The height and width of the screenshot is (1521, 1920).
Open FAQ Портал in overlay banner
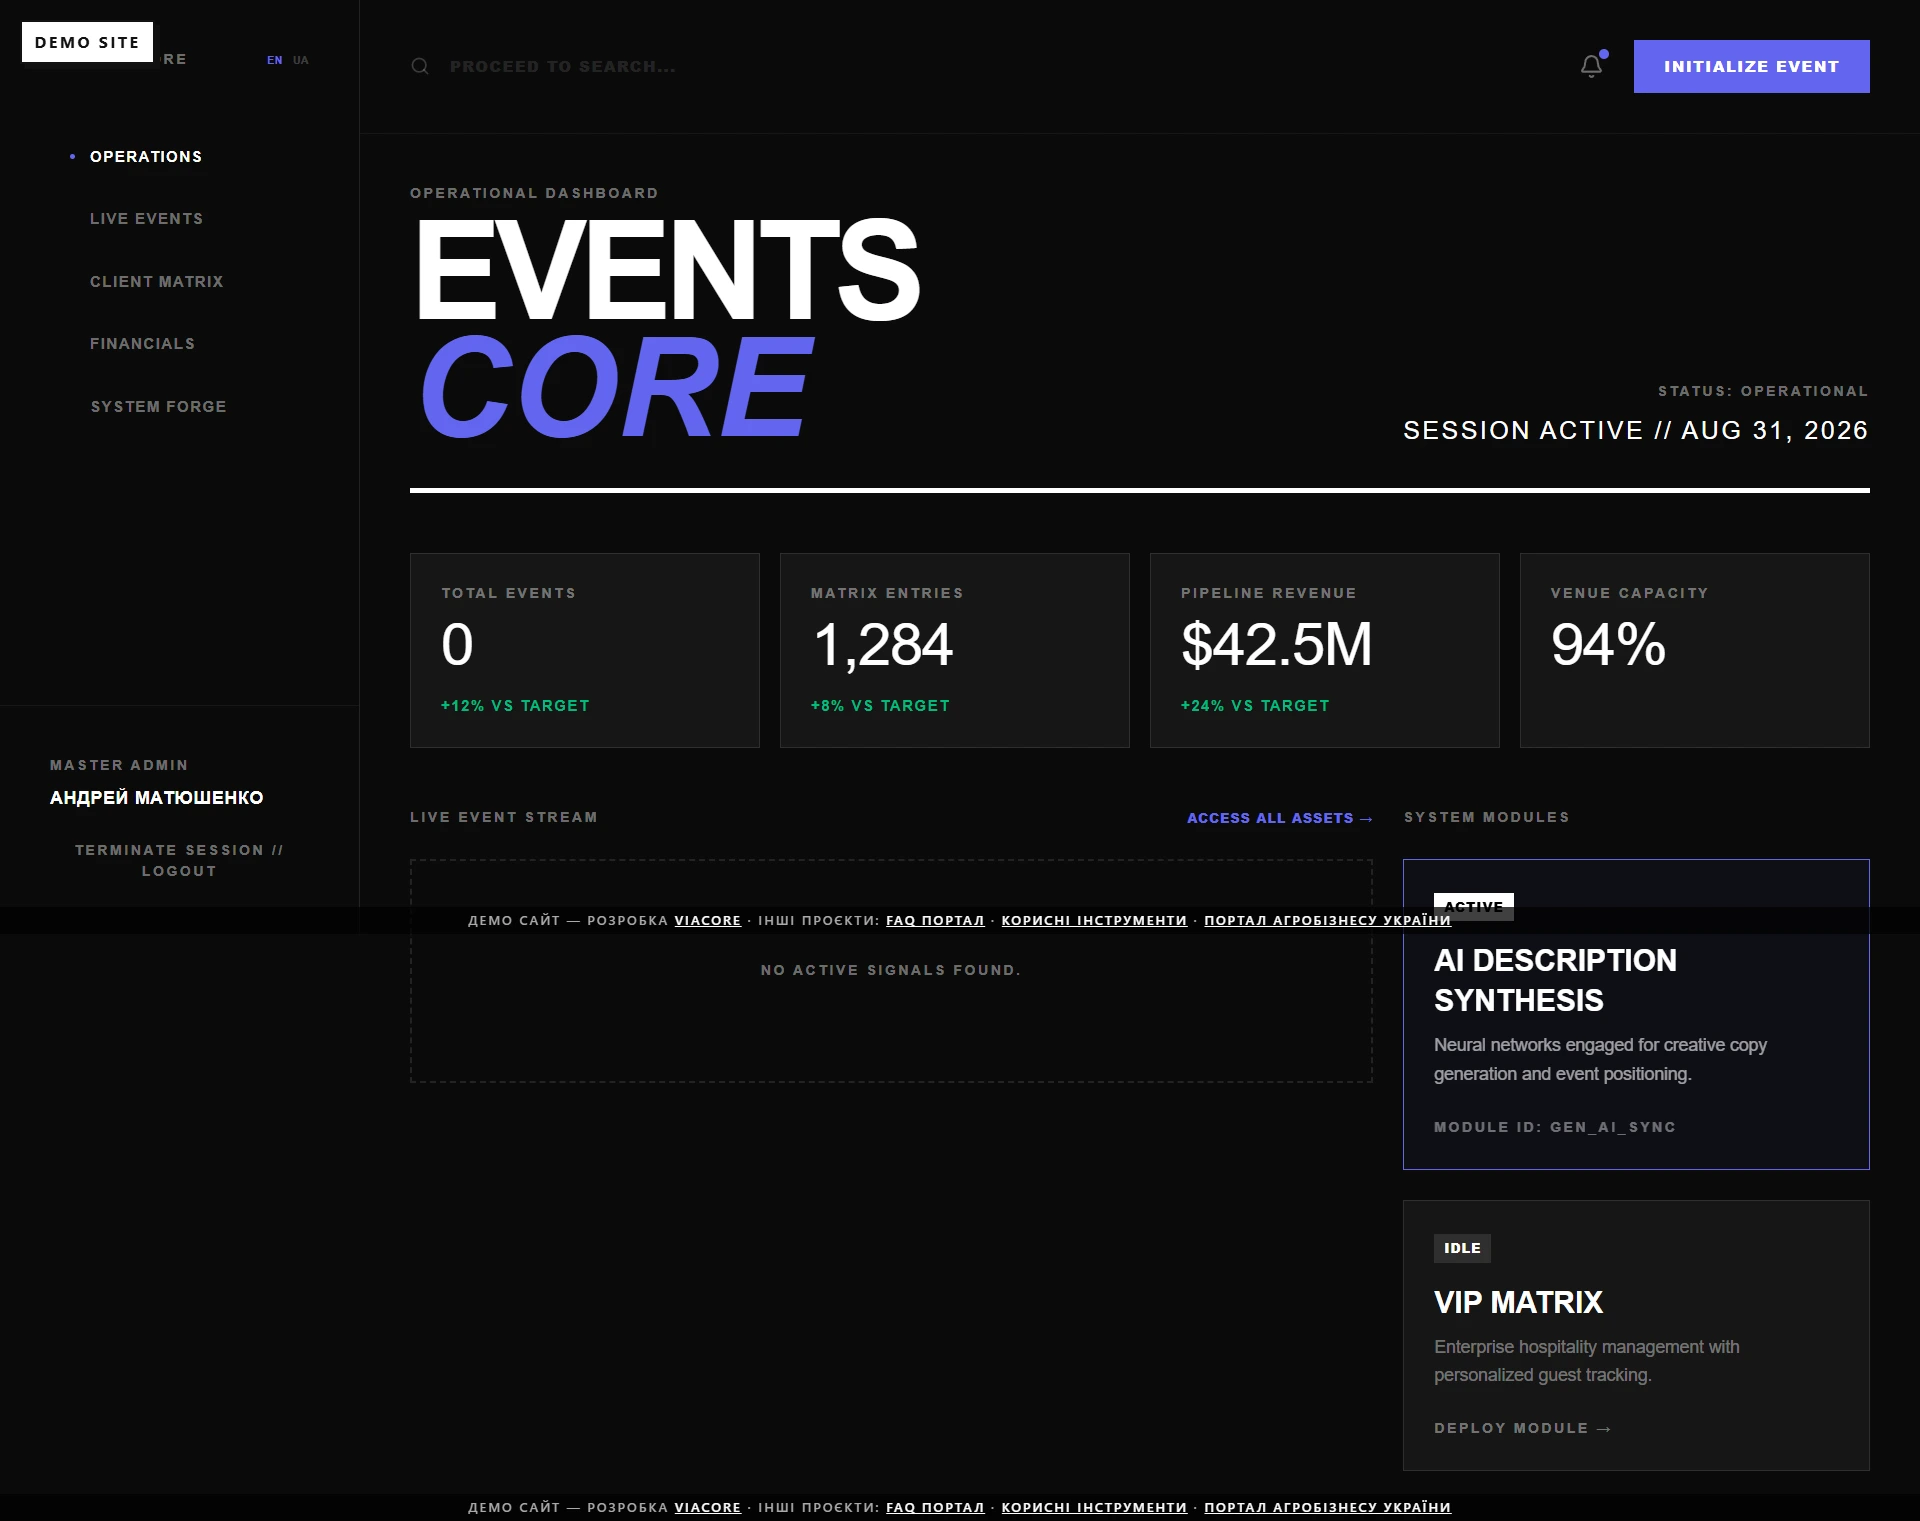tap(935, 920)
